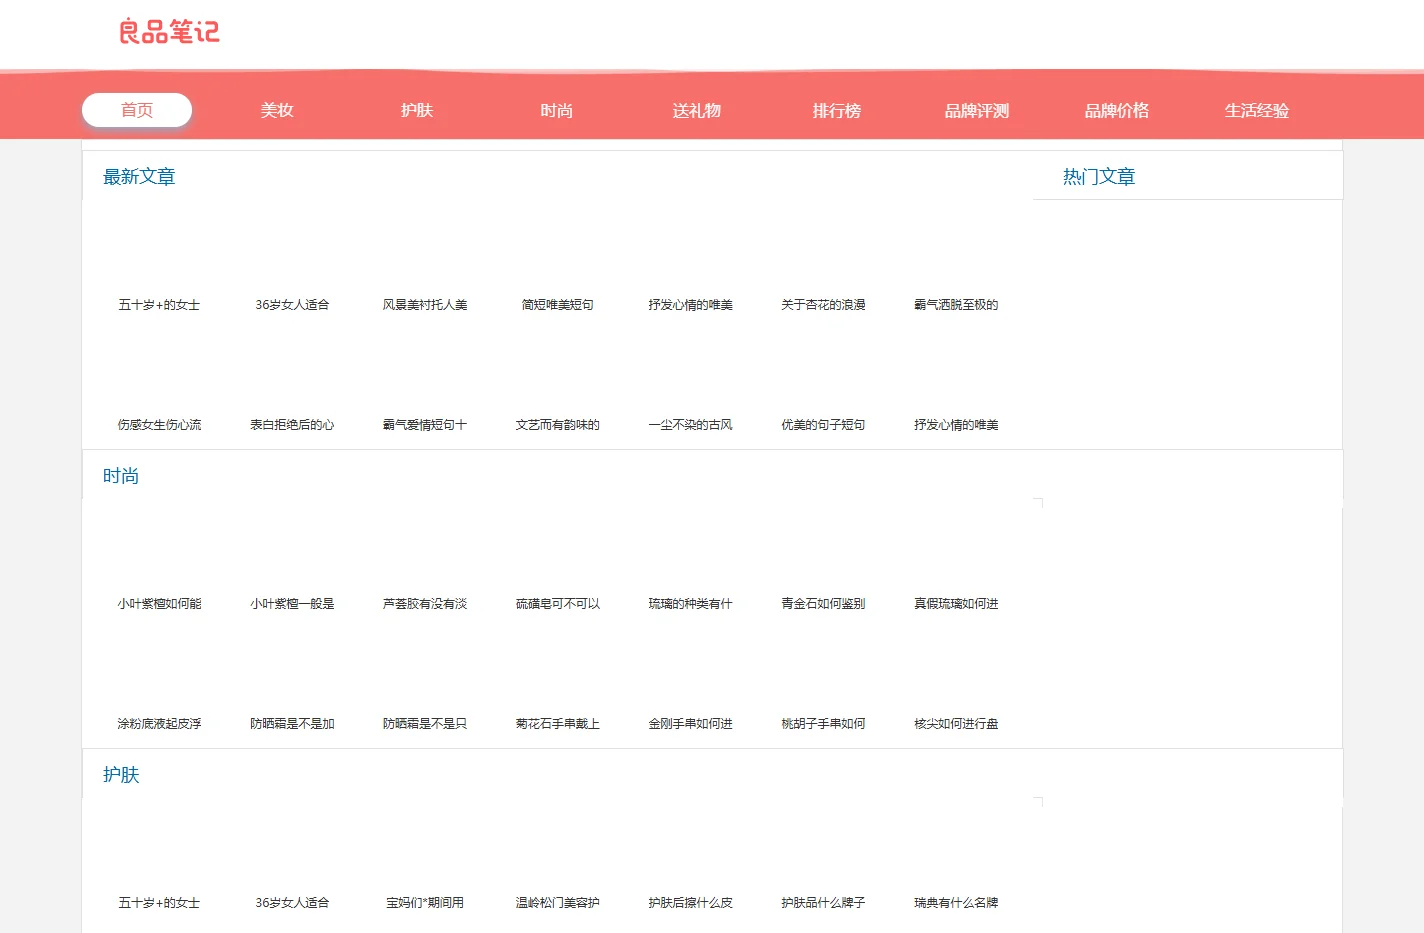The width and height of the screenshot is (1424, 933).
Task: Open the 霸气爱情短句十 article
Action: [x=425, y=425]
